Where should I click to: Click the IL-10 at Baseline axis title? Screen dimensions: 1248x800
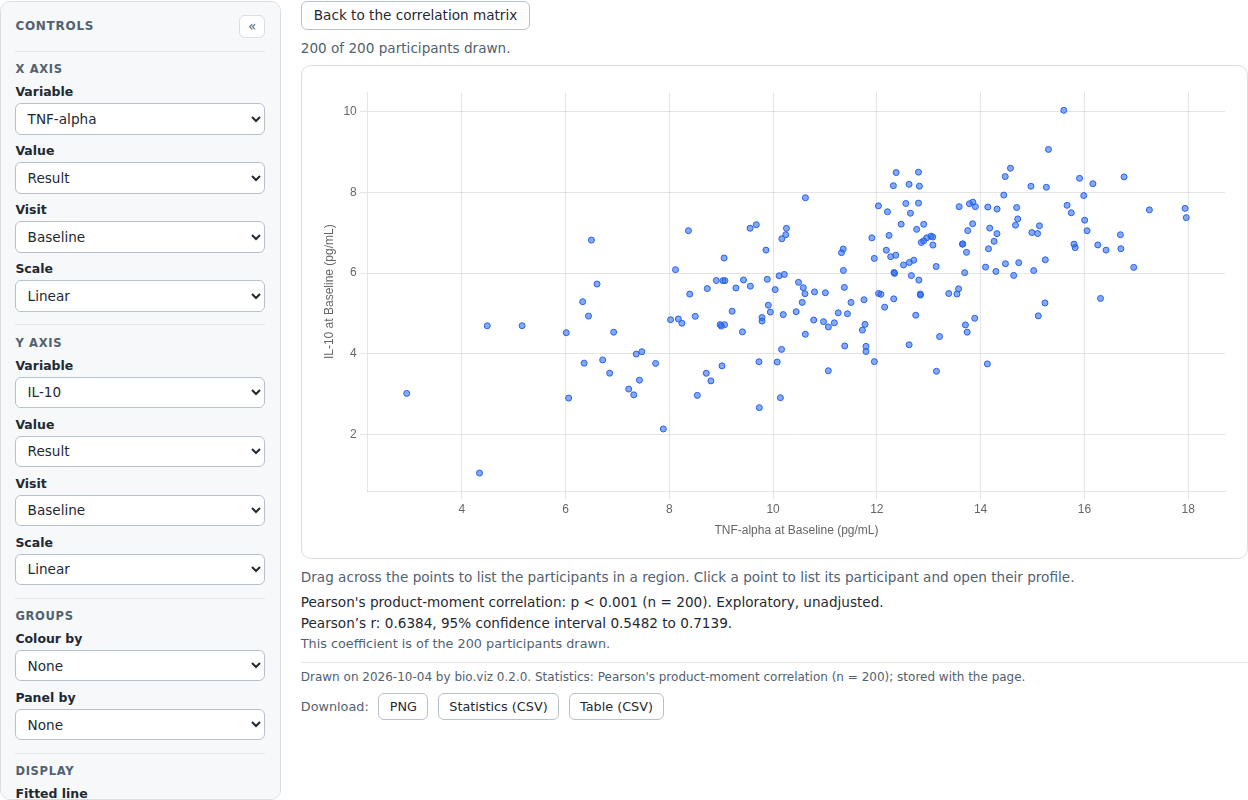point(329,292)
